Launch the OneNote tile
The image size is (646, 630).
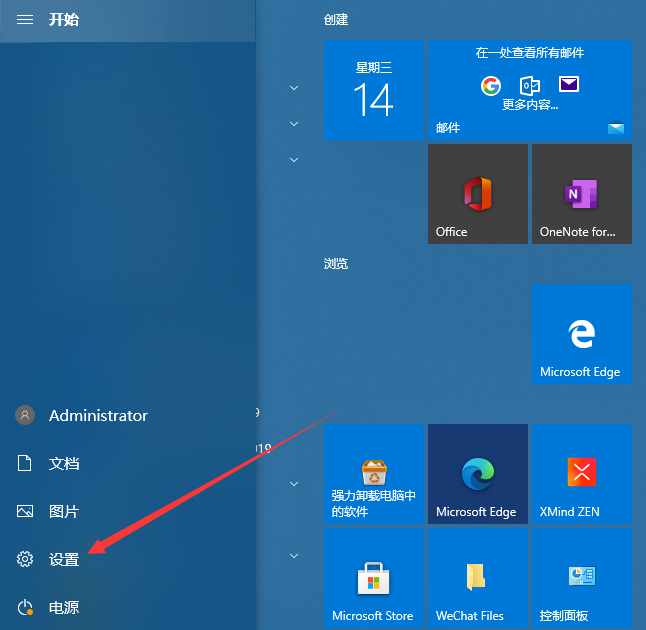click(581, 193)
